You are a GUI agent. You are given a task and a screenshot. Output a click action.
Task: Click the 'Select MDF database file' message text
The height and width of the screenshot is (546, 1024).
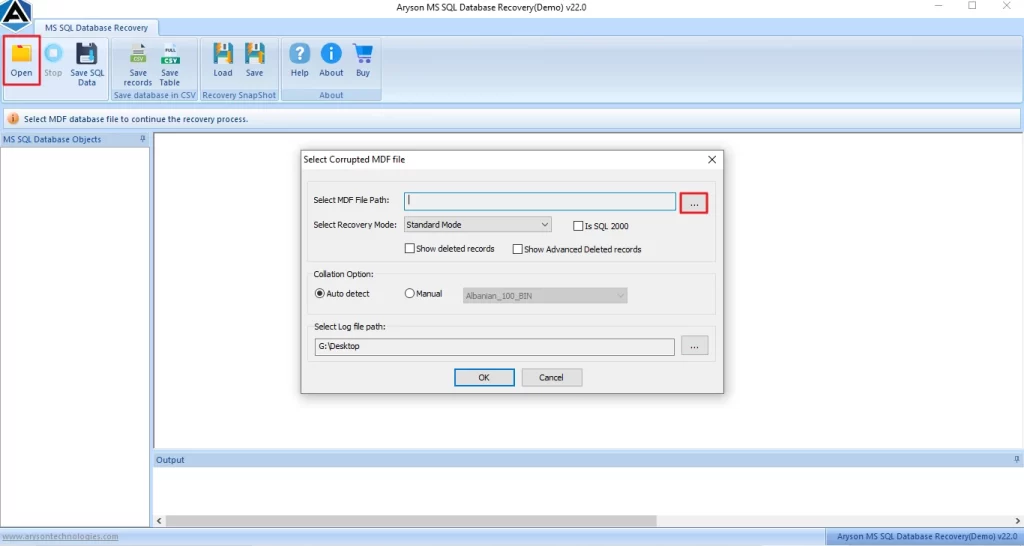[136, 119]
